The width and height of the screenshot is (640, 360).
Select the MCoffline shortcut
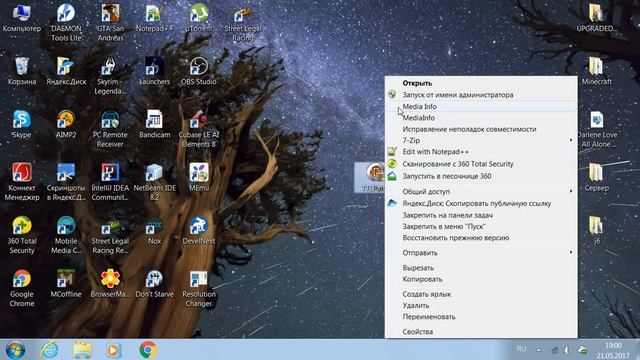(x=66, y=284)
